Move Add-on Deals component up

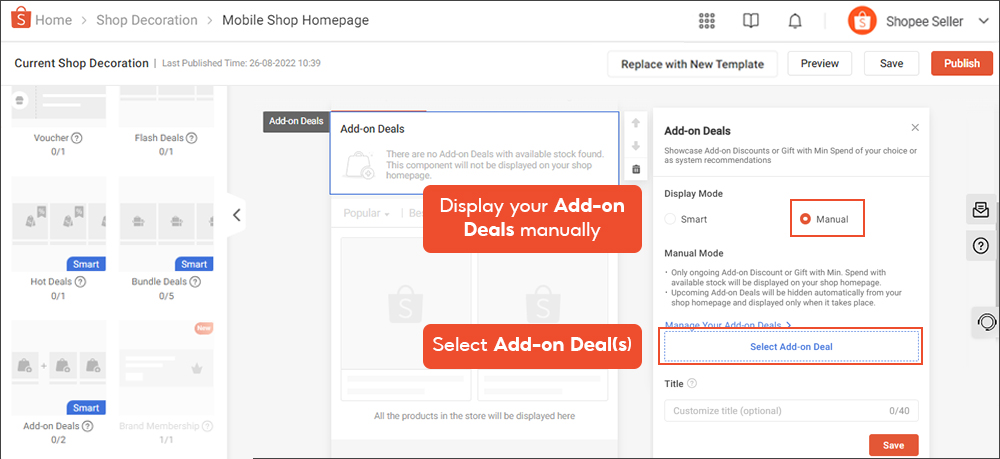pos(636,123)
